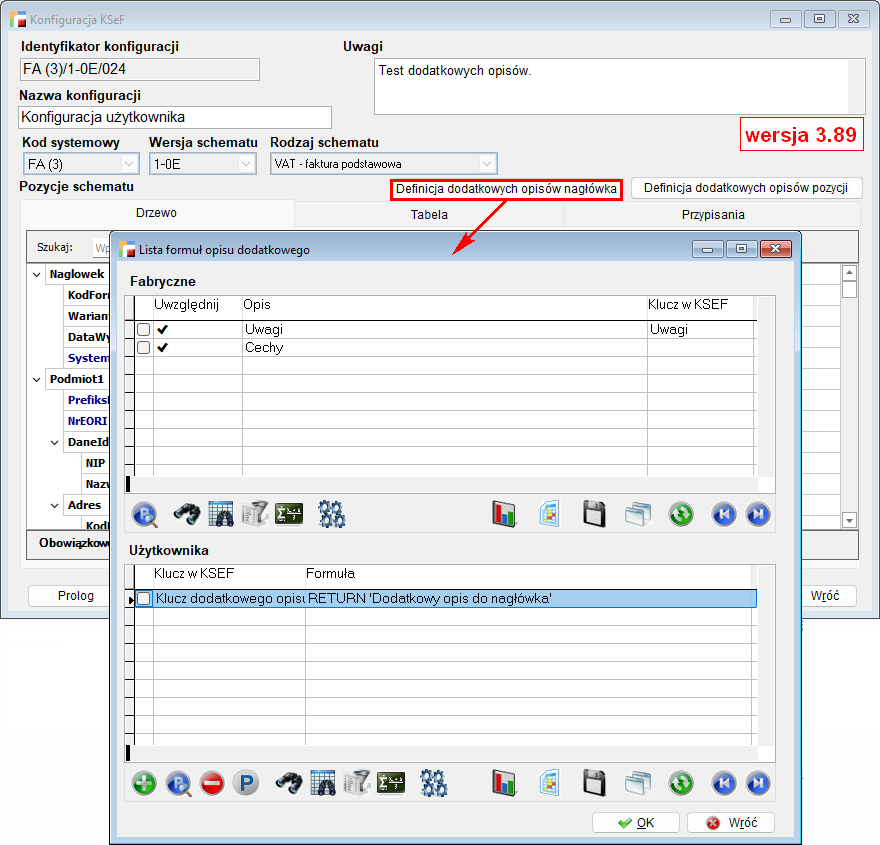Click the gears settings icon in Fabryczne toolbar
This screenshot has height=845, width=880.
click(331, 514)
